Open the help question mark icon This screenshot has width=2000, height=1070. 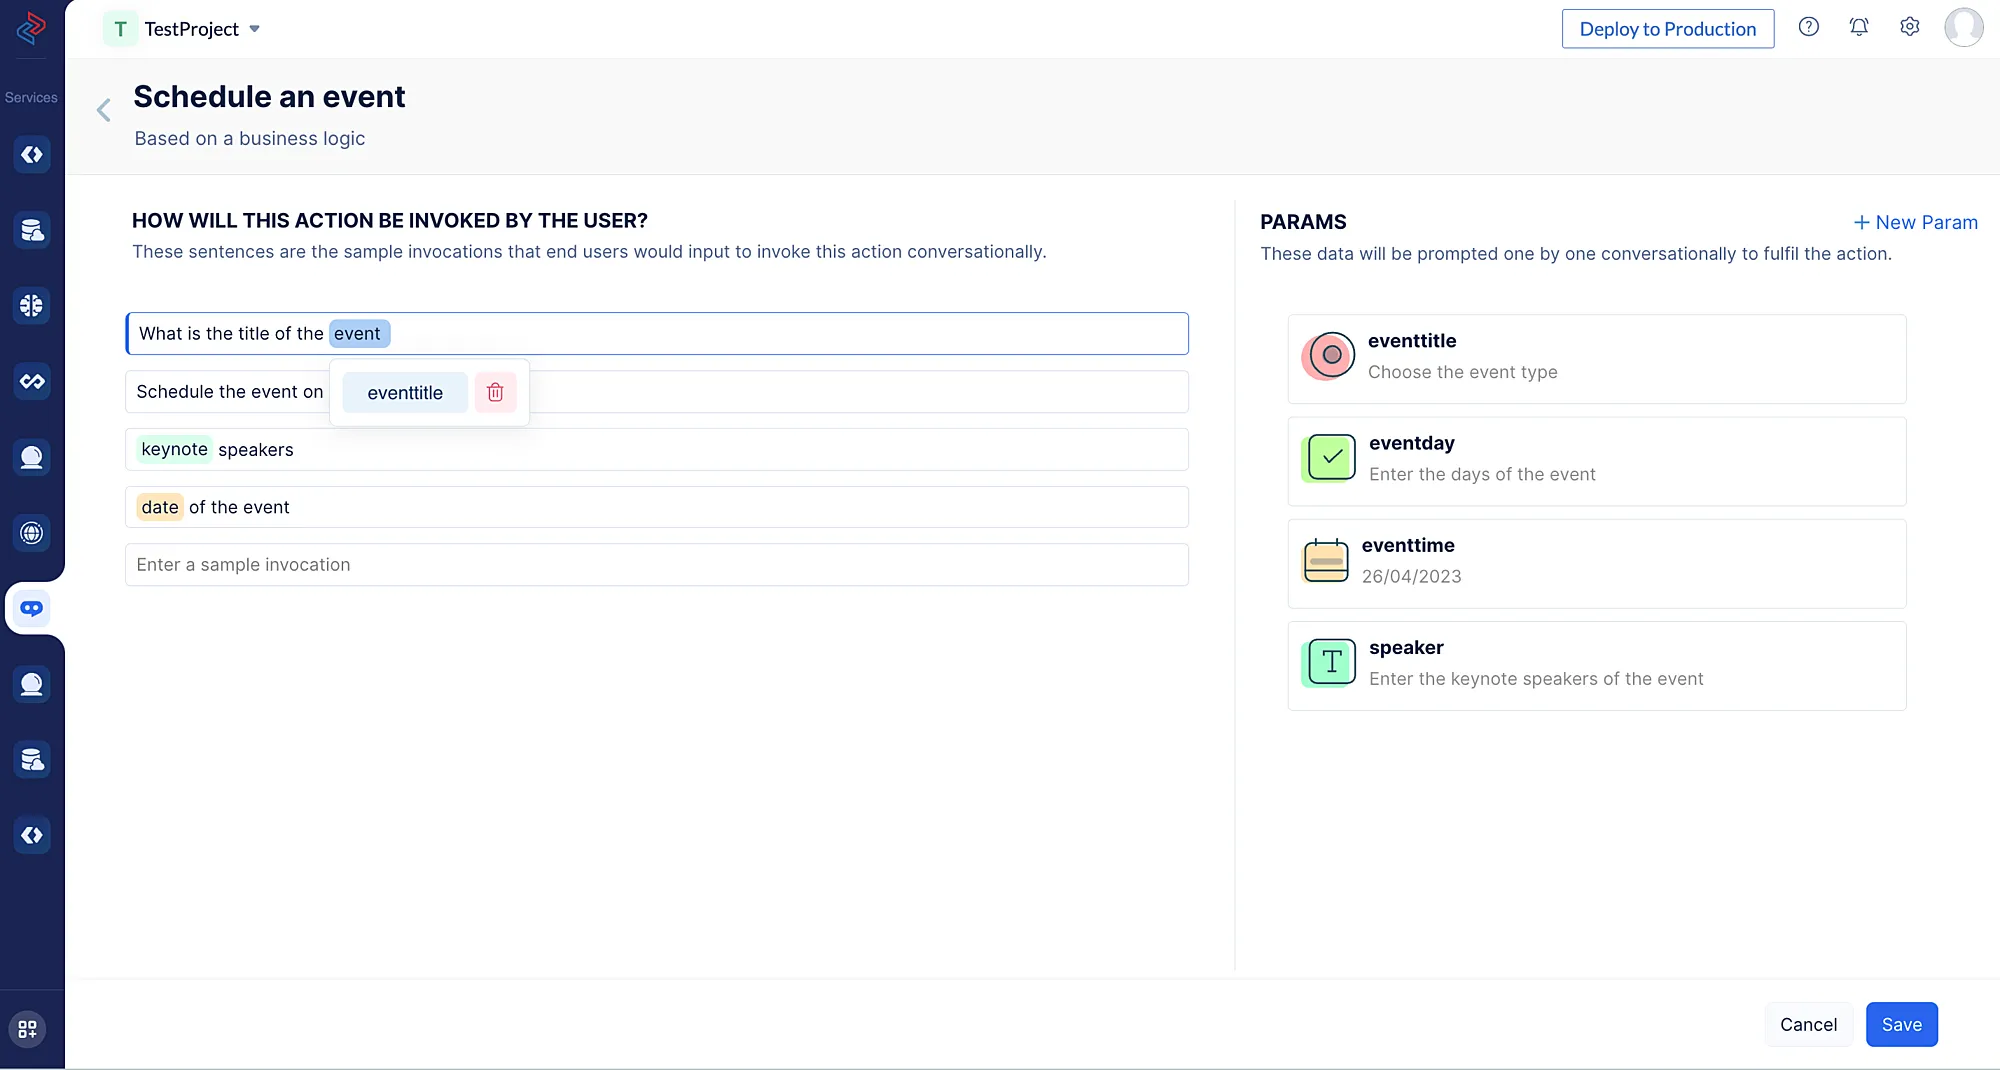[1808, 28]
